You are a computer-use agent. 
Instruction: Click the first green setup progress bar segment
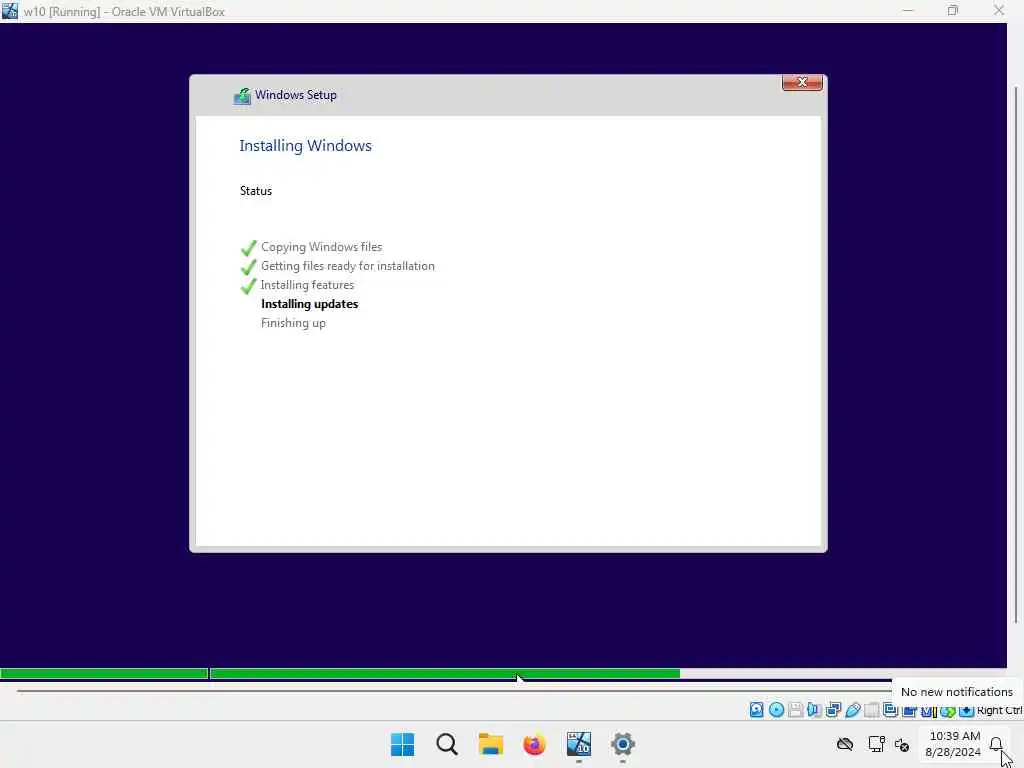pyautogui.click(x=104, y=673)
